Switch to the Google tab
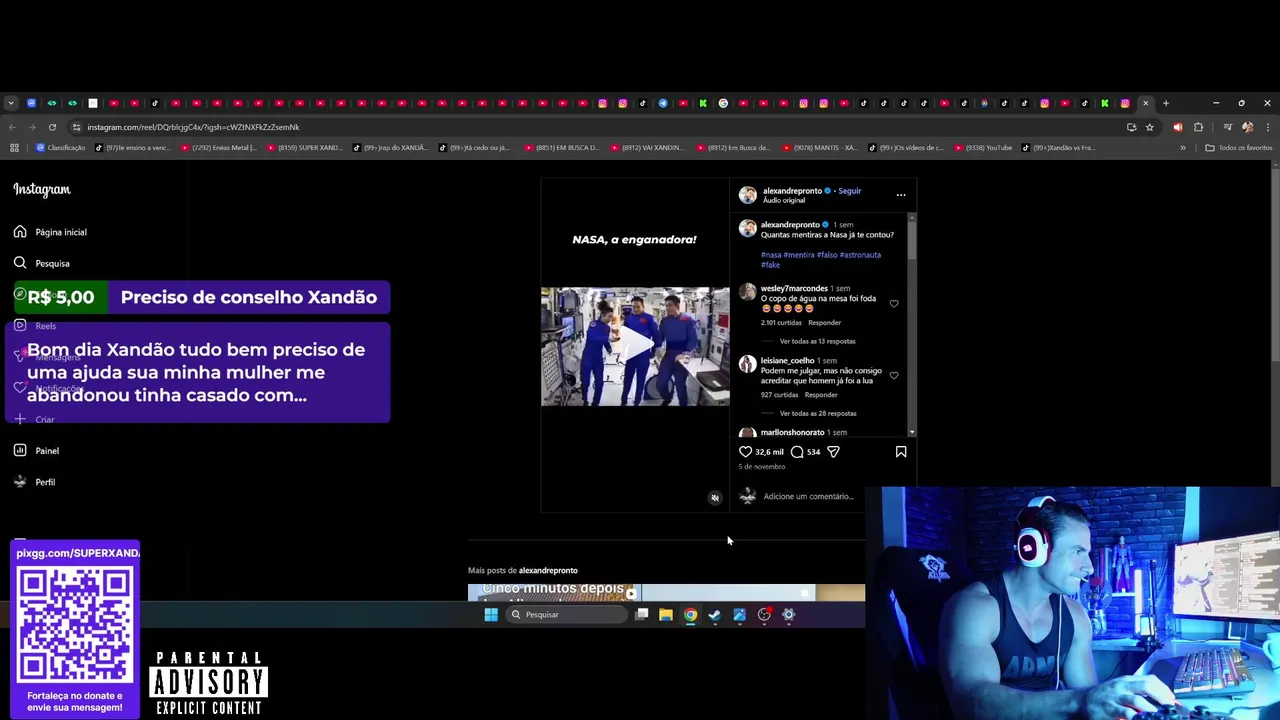Screen dimensions: 1280x720 click(x=723, y=103)
